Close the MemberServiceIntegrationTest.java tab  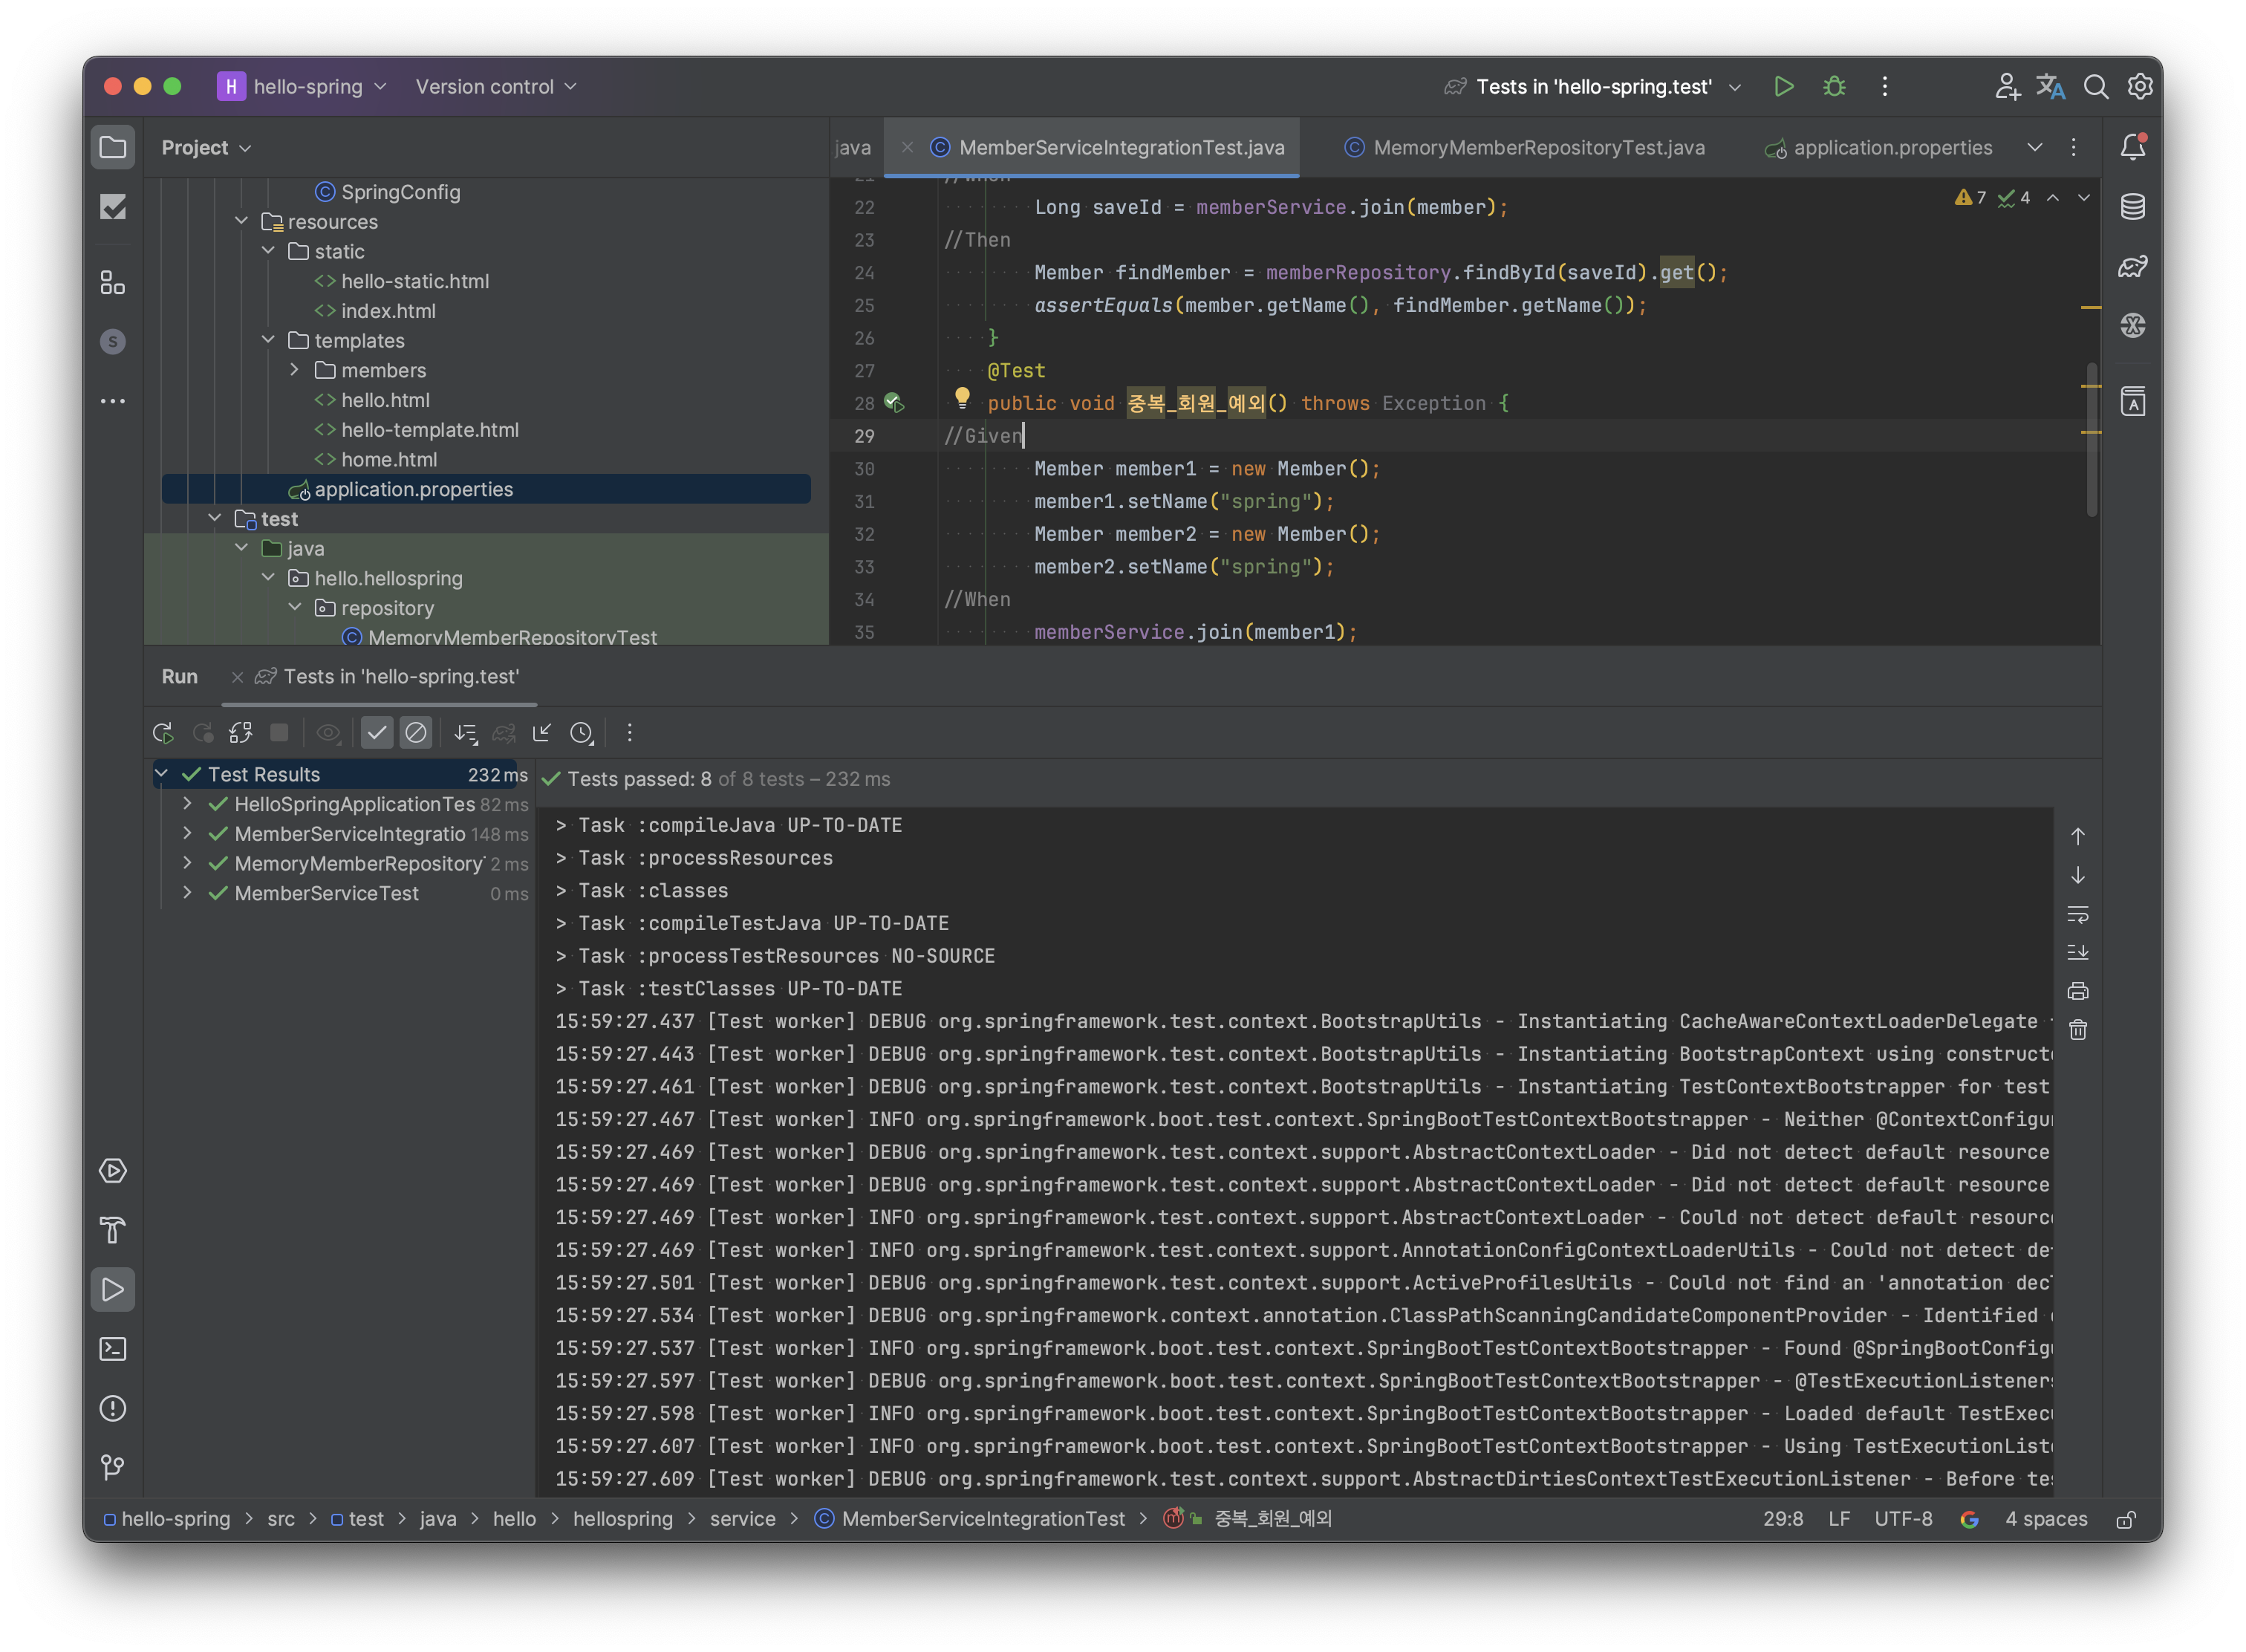point(906,148)
